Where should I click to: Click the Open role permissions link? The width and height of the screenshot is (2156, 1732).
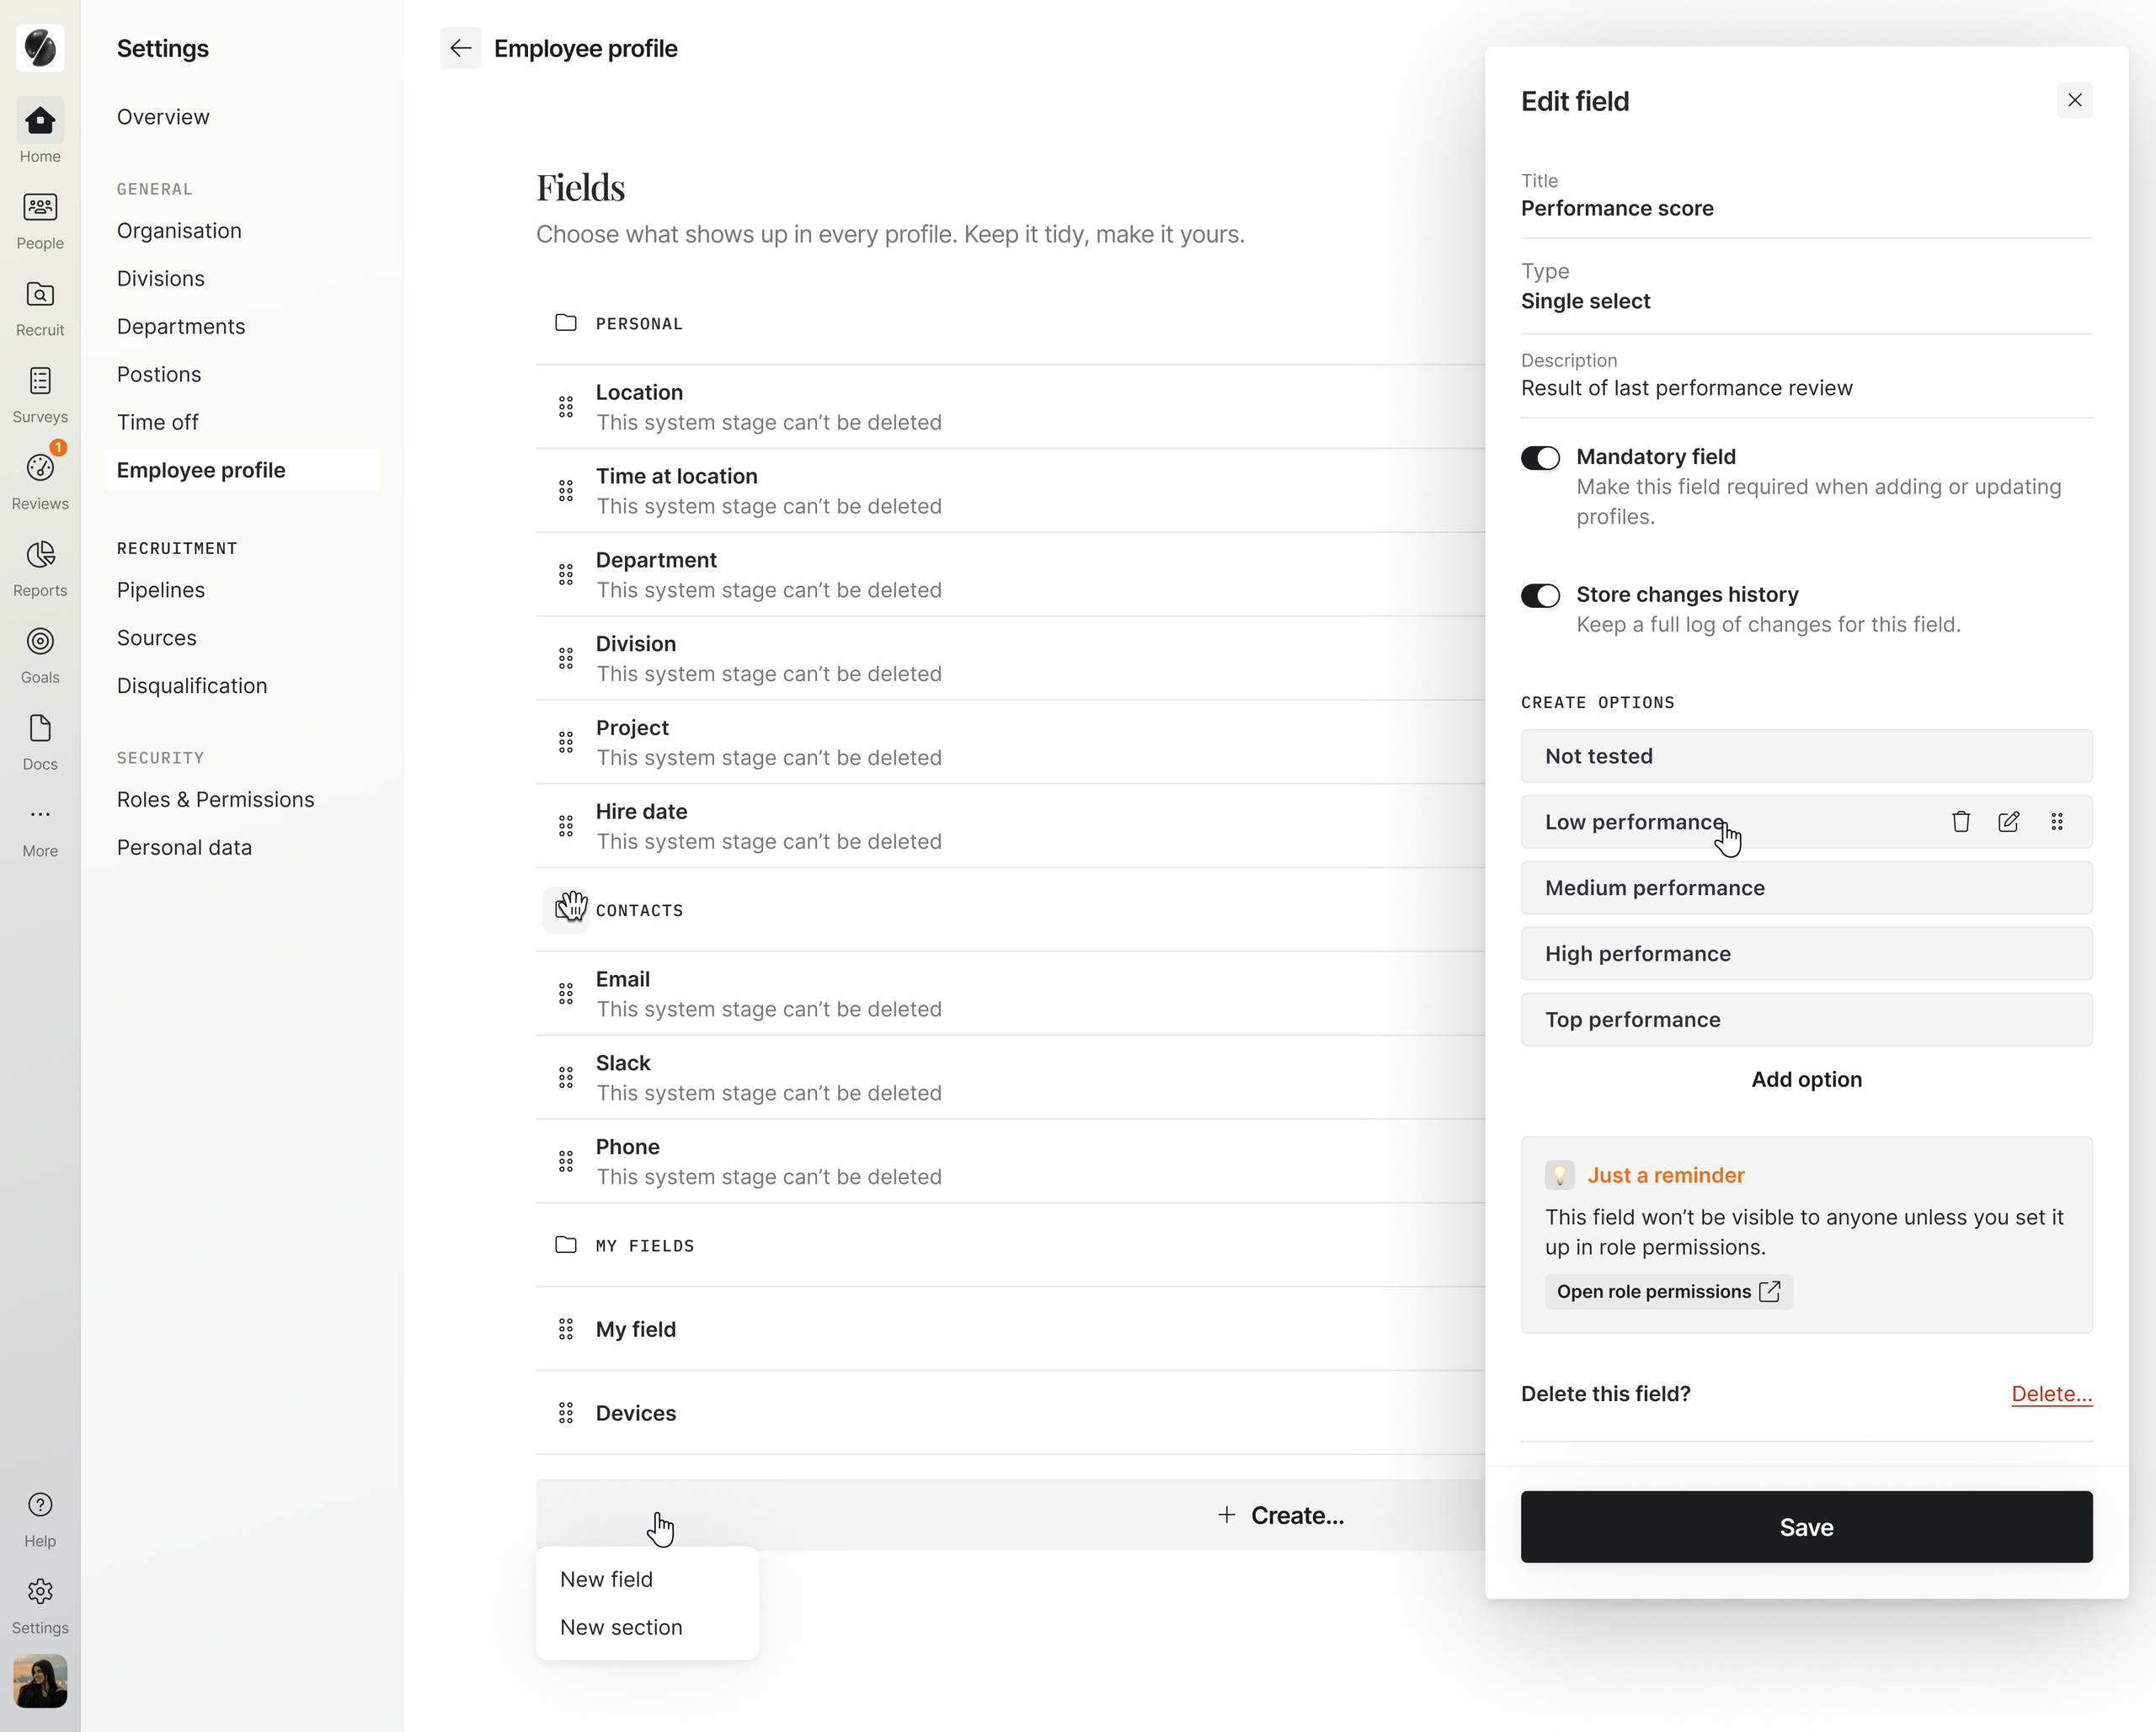coord(1668,1291)
